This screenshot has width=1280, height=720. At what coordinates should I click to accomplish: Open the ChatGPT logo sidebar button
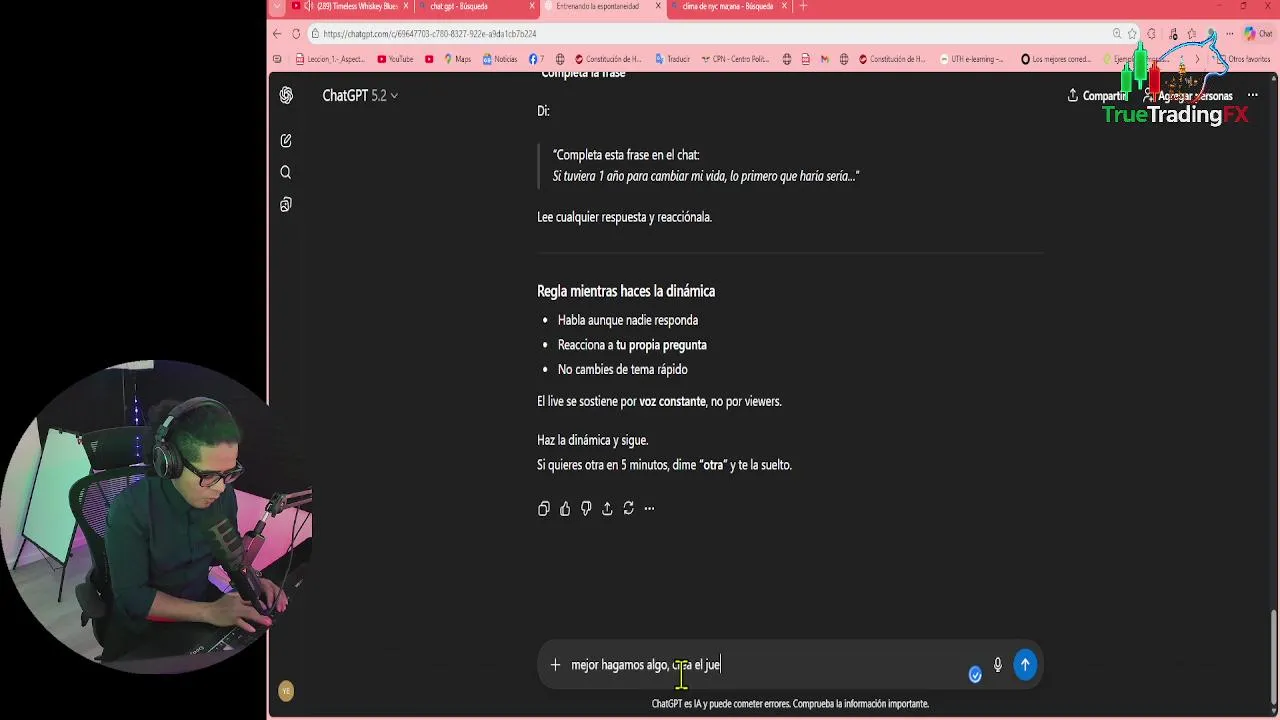pyautogui.click(x=286, y=95)
